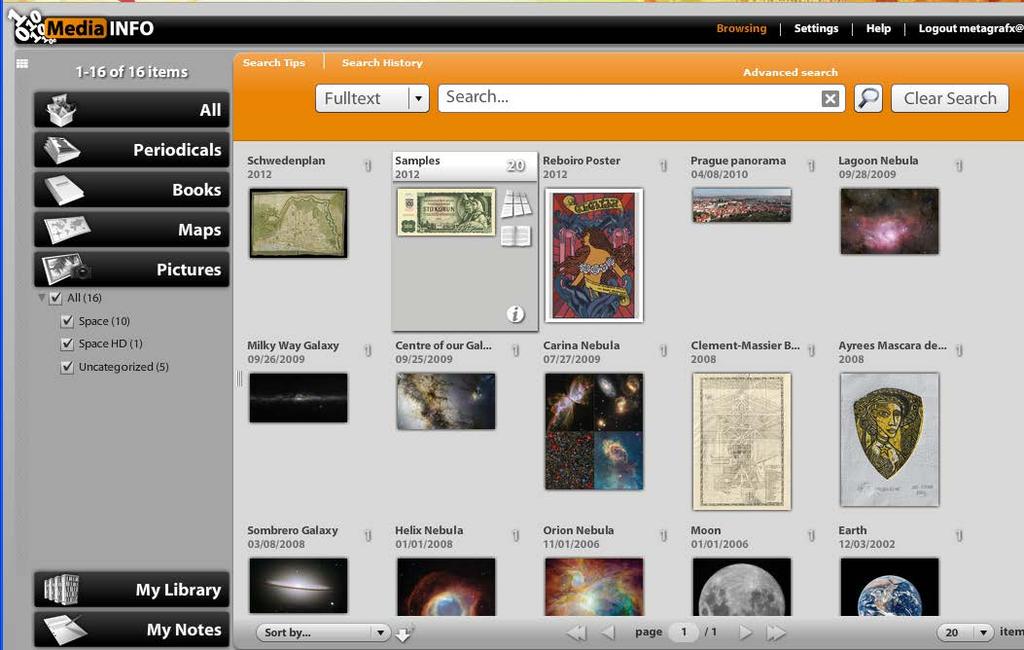Screen dimensions: 1024x650
Task: Open the Prague panorama thumbnail
Action: [x=741, y=205]
